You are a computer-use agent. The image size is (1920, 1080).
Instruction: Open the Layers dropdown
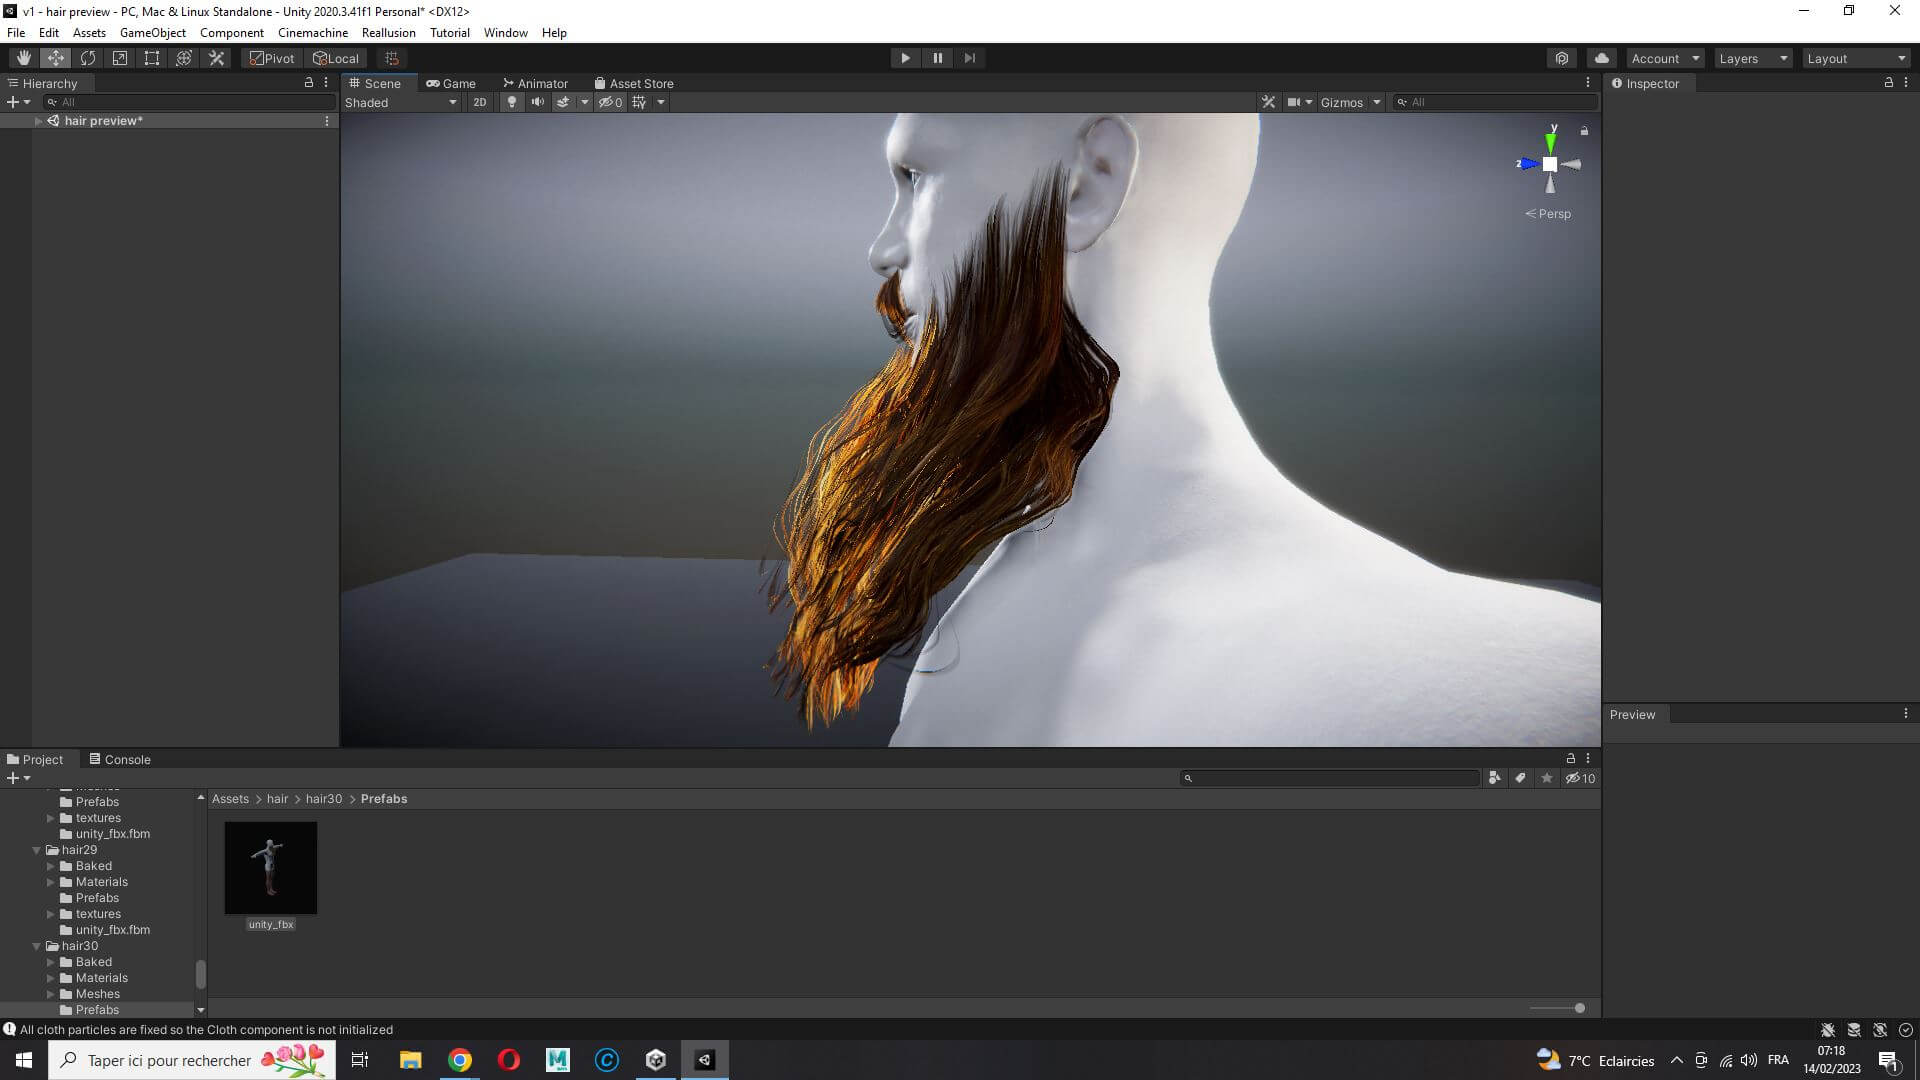(x=1752, y=58)
